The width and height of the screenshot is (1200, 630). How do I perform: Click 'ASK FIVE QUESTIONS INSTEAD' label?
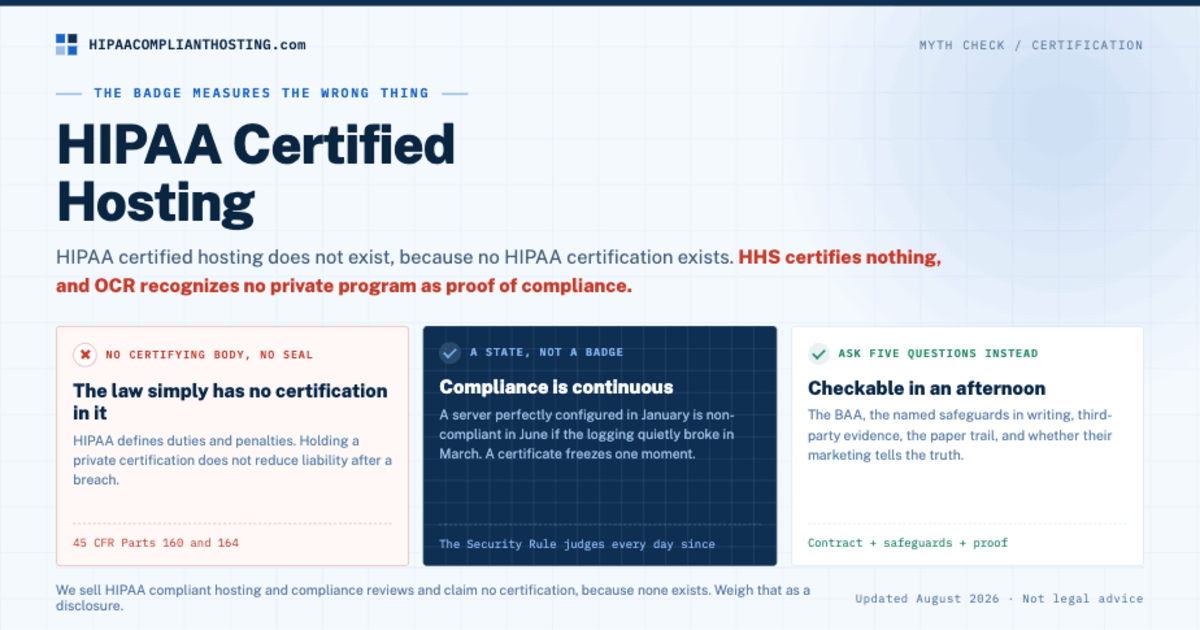(x=938, y=353)
